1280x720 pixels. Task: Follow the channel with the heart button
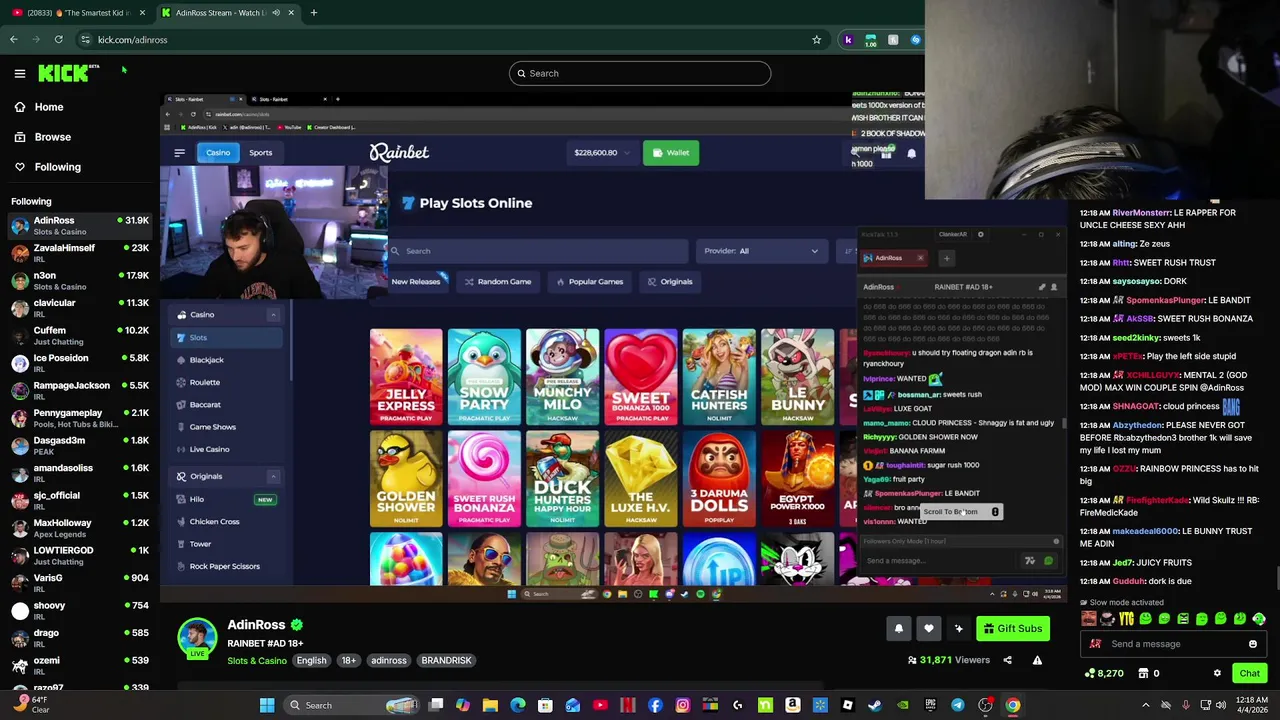click(929, 628)
